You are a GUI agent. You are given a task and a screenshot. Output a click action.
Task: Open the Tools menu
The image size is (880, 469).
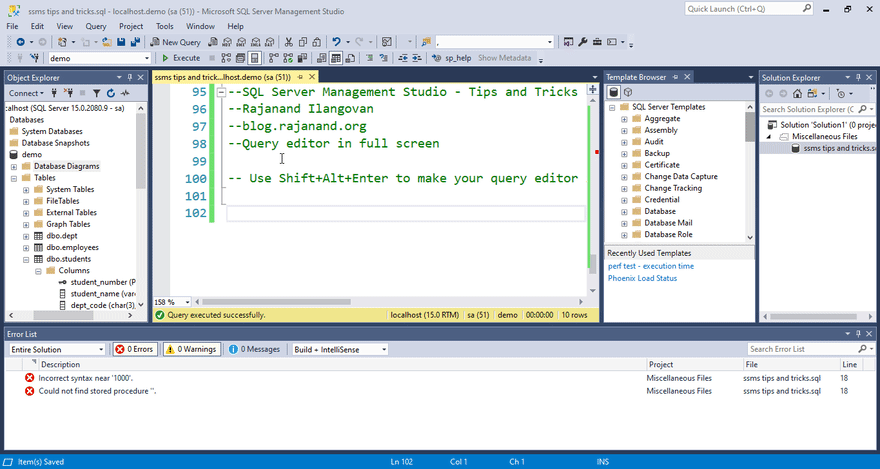pos(164,26)
